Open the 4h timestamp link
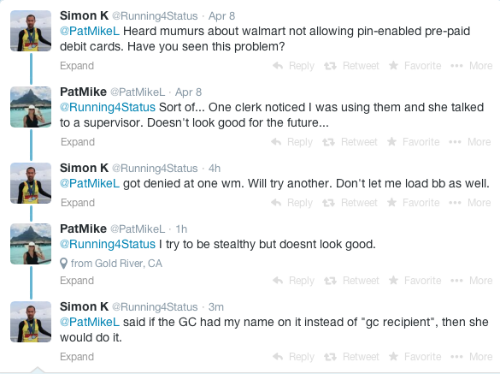The image size is (500, 374). [x=215, y=168]
